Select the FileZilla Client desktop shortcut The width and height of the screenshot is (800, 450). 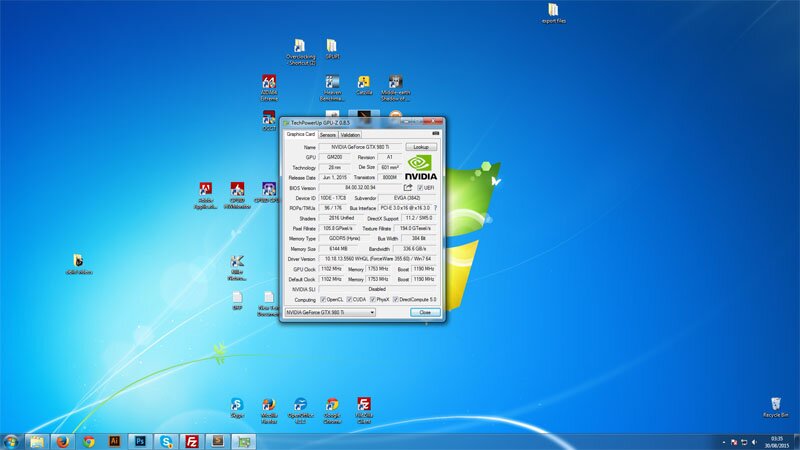point(364,411)
